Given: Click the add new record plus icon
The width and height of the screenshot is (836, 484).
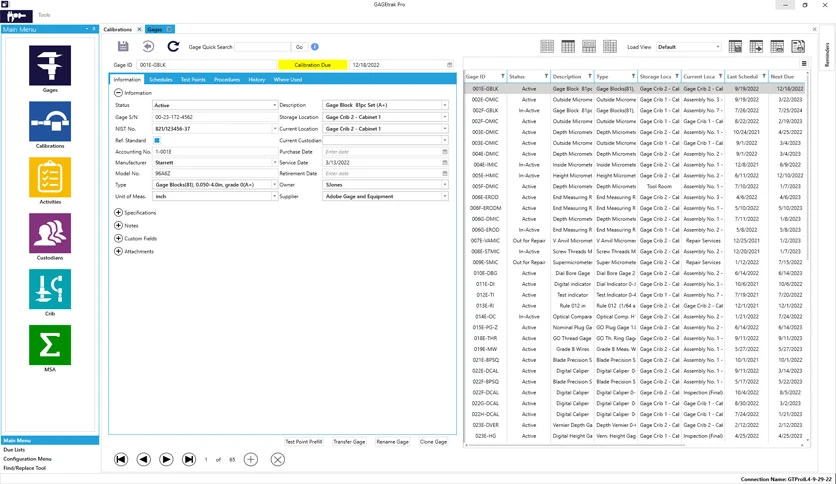Looking at the screenshot, I should 251,459.
